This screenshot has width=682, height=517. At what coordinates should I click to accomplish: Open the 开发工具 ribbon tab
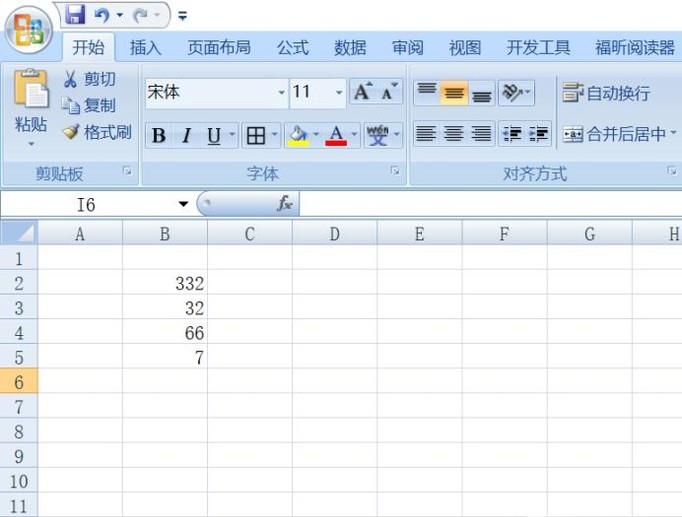(x=538, y=47)
